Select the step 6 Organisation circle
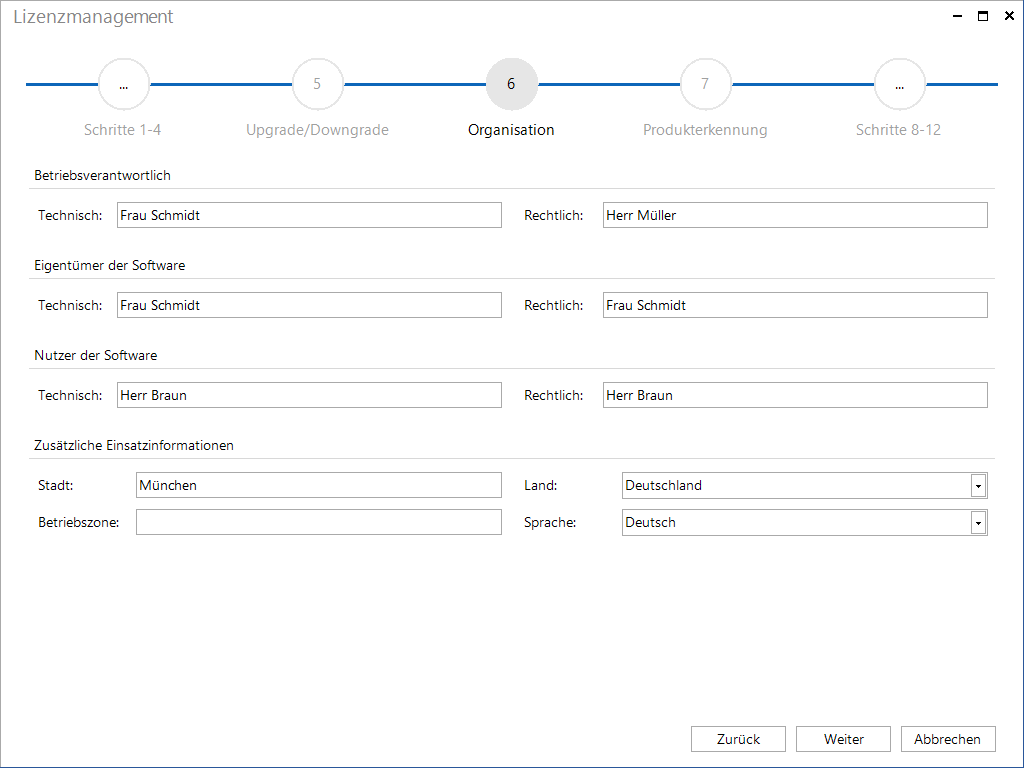Image resolution: width=1024 pixels, height=768 pixels. tap(511, 84)
